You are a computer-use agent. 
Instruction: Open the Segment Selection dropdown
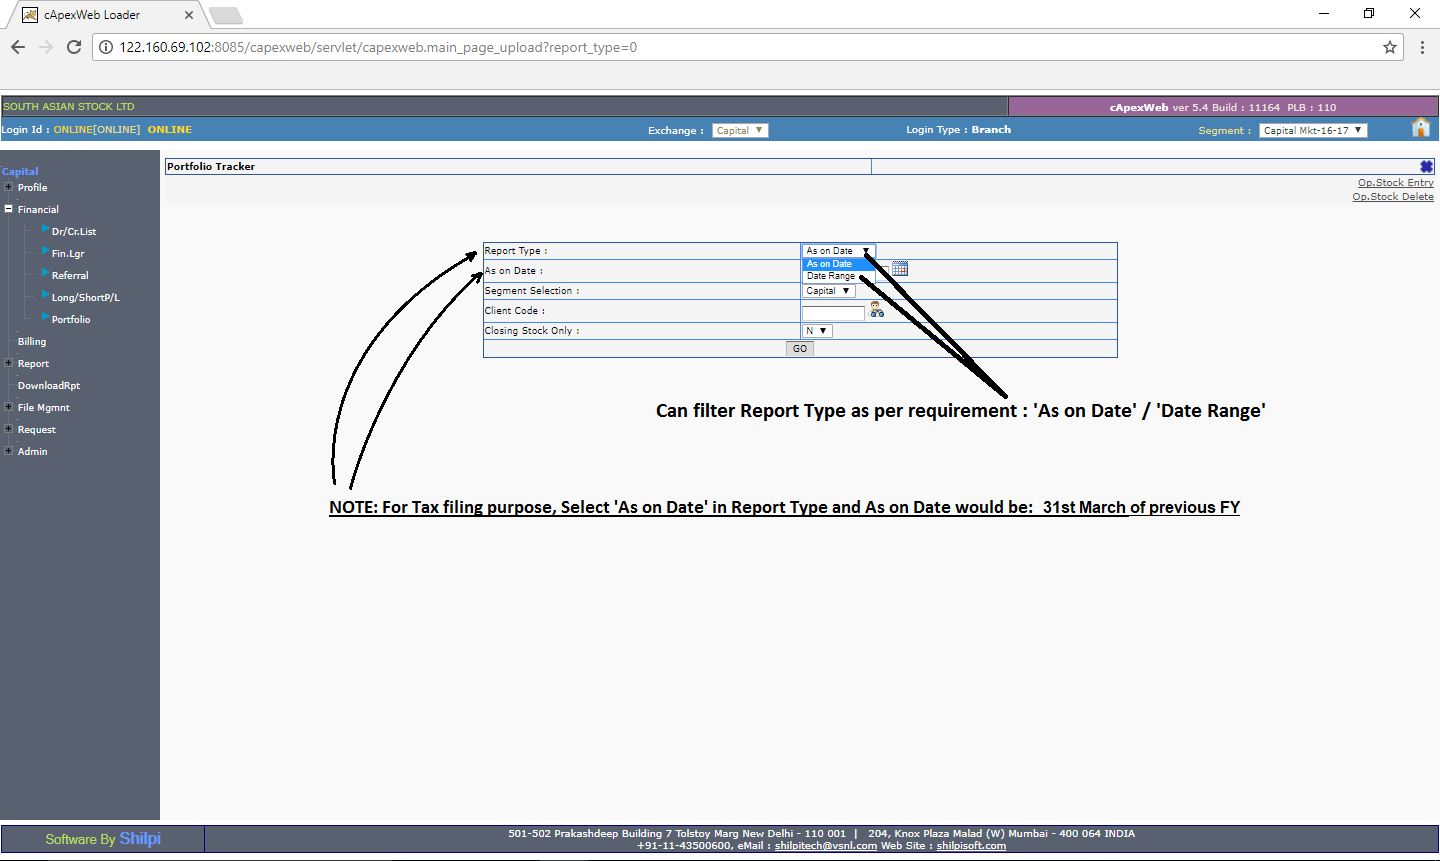tap(829, 291)
